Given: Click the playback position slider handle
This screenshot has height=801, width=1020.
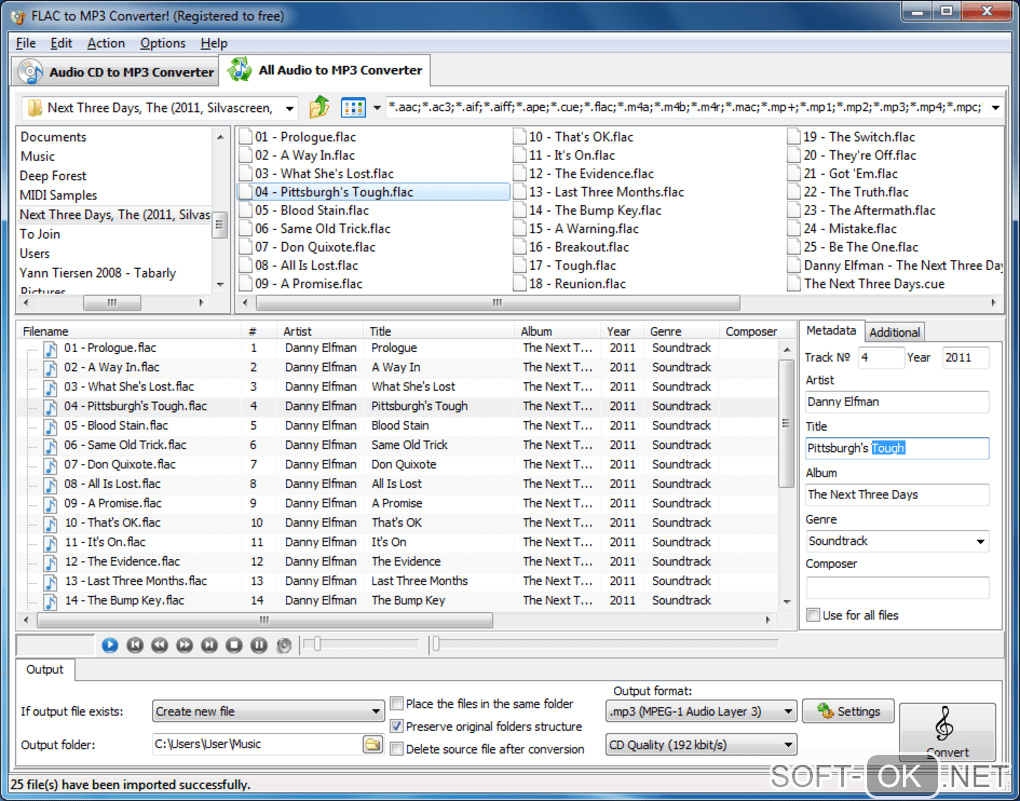Looking at the screenshot, I should 436,644.
